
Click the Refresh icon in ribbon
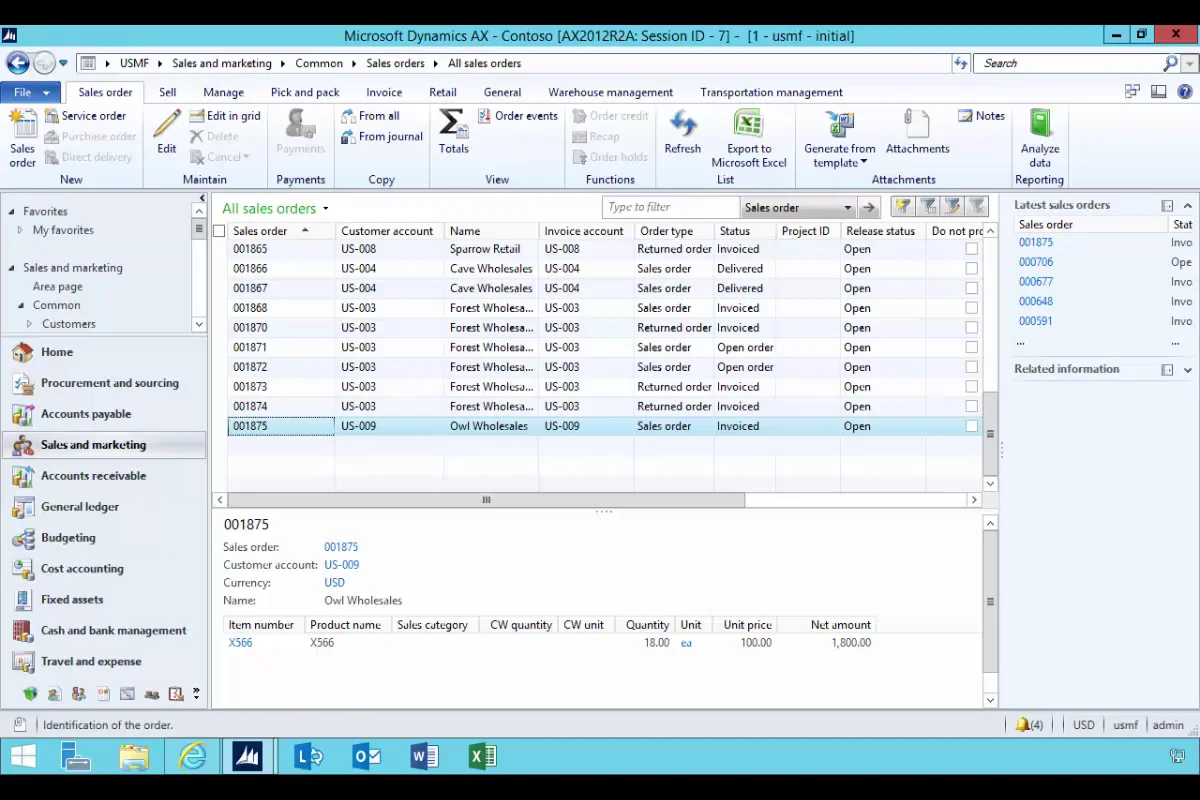[x=682, y=125]
